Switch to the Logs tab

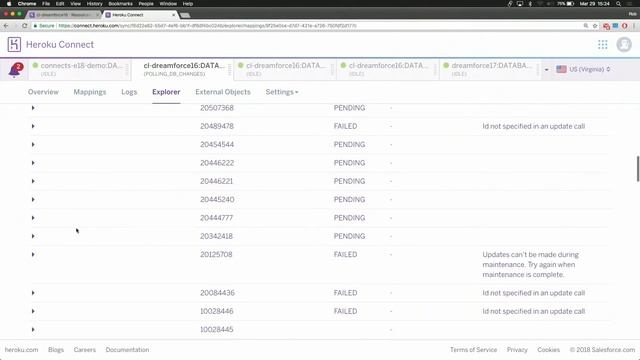pyautogui.click(x=129, y=92)
